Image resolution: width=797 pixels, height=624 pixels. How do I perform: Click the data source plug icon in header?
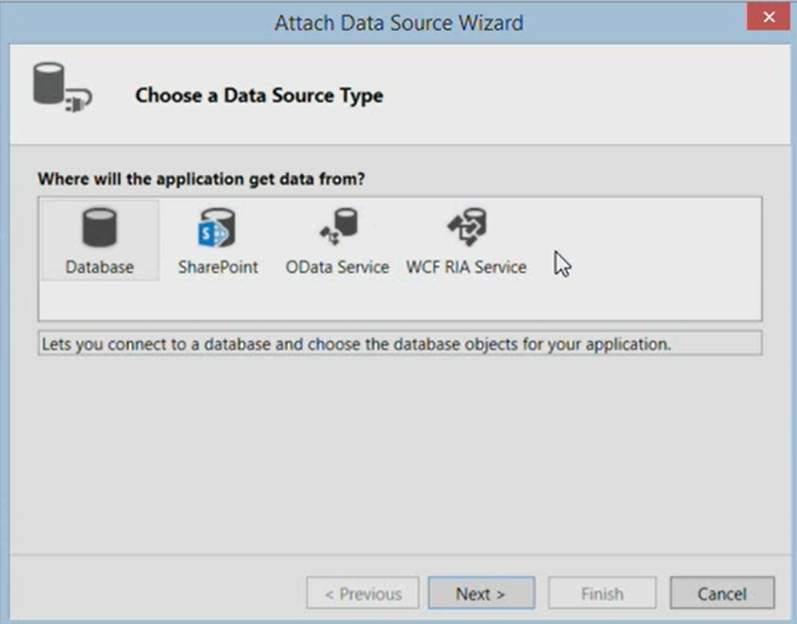62,87
